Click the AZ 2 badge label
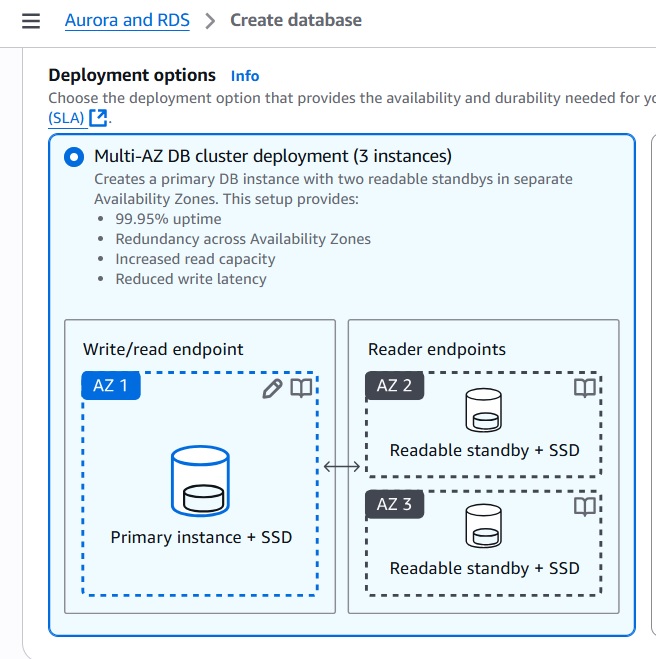This screenshot has height=659, width=656. pos(394,386)
